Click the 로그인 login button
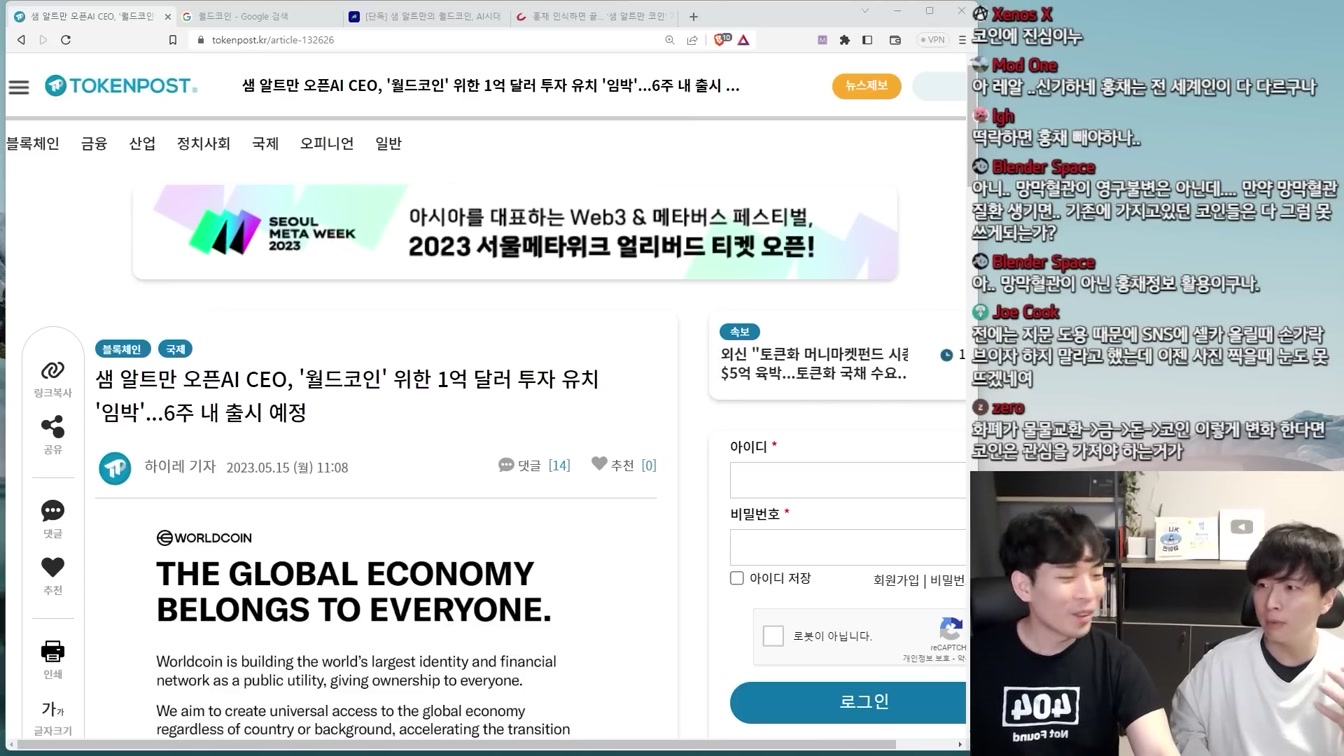1344x756 pixels. (x=848, y=702)
